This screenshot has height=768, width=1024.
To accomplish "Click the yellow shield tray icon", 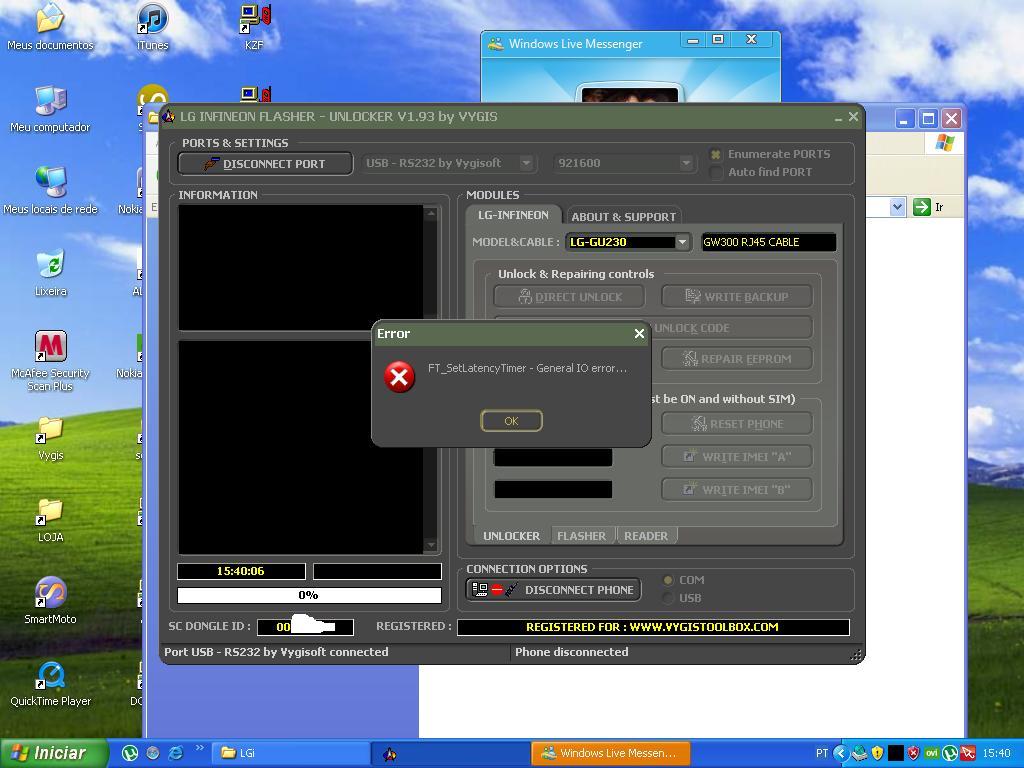I will tap(877, 753).
